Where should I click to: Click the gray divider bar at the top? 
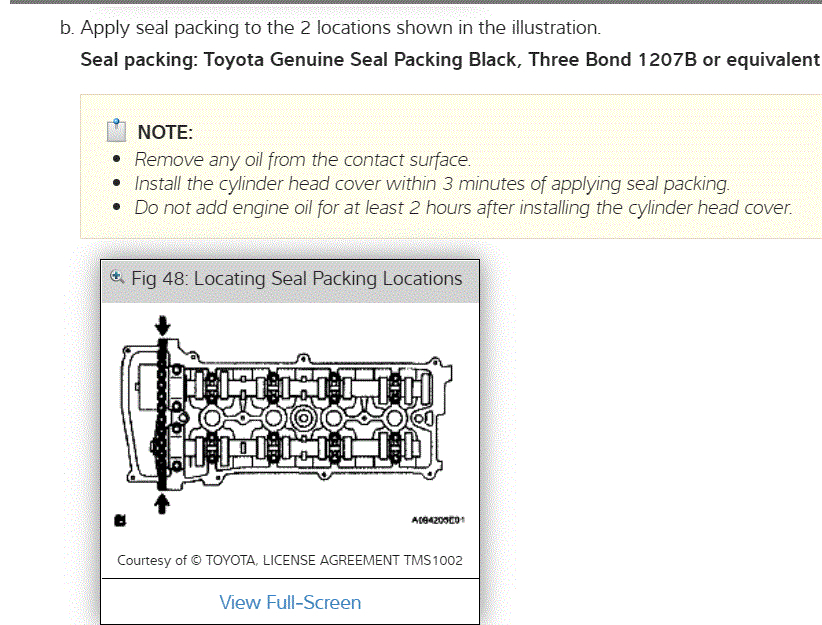tap(411, 3)
